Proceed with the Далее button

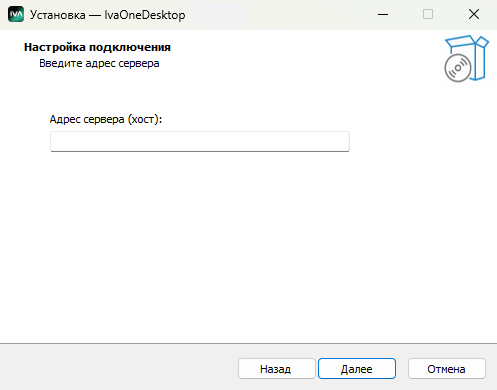click(x=357, y=369)
